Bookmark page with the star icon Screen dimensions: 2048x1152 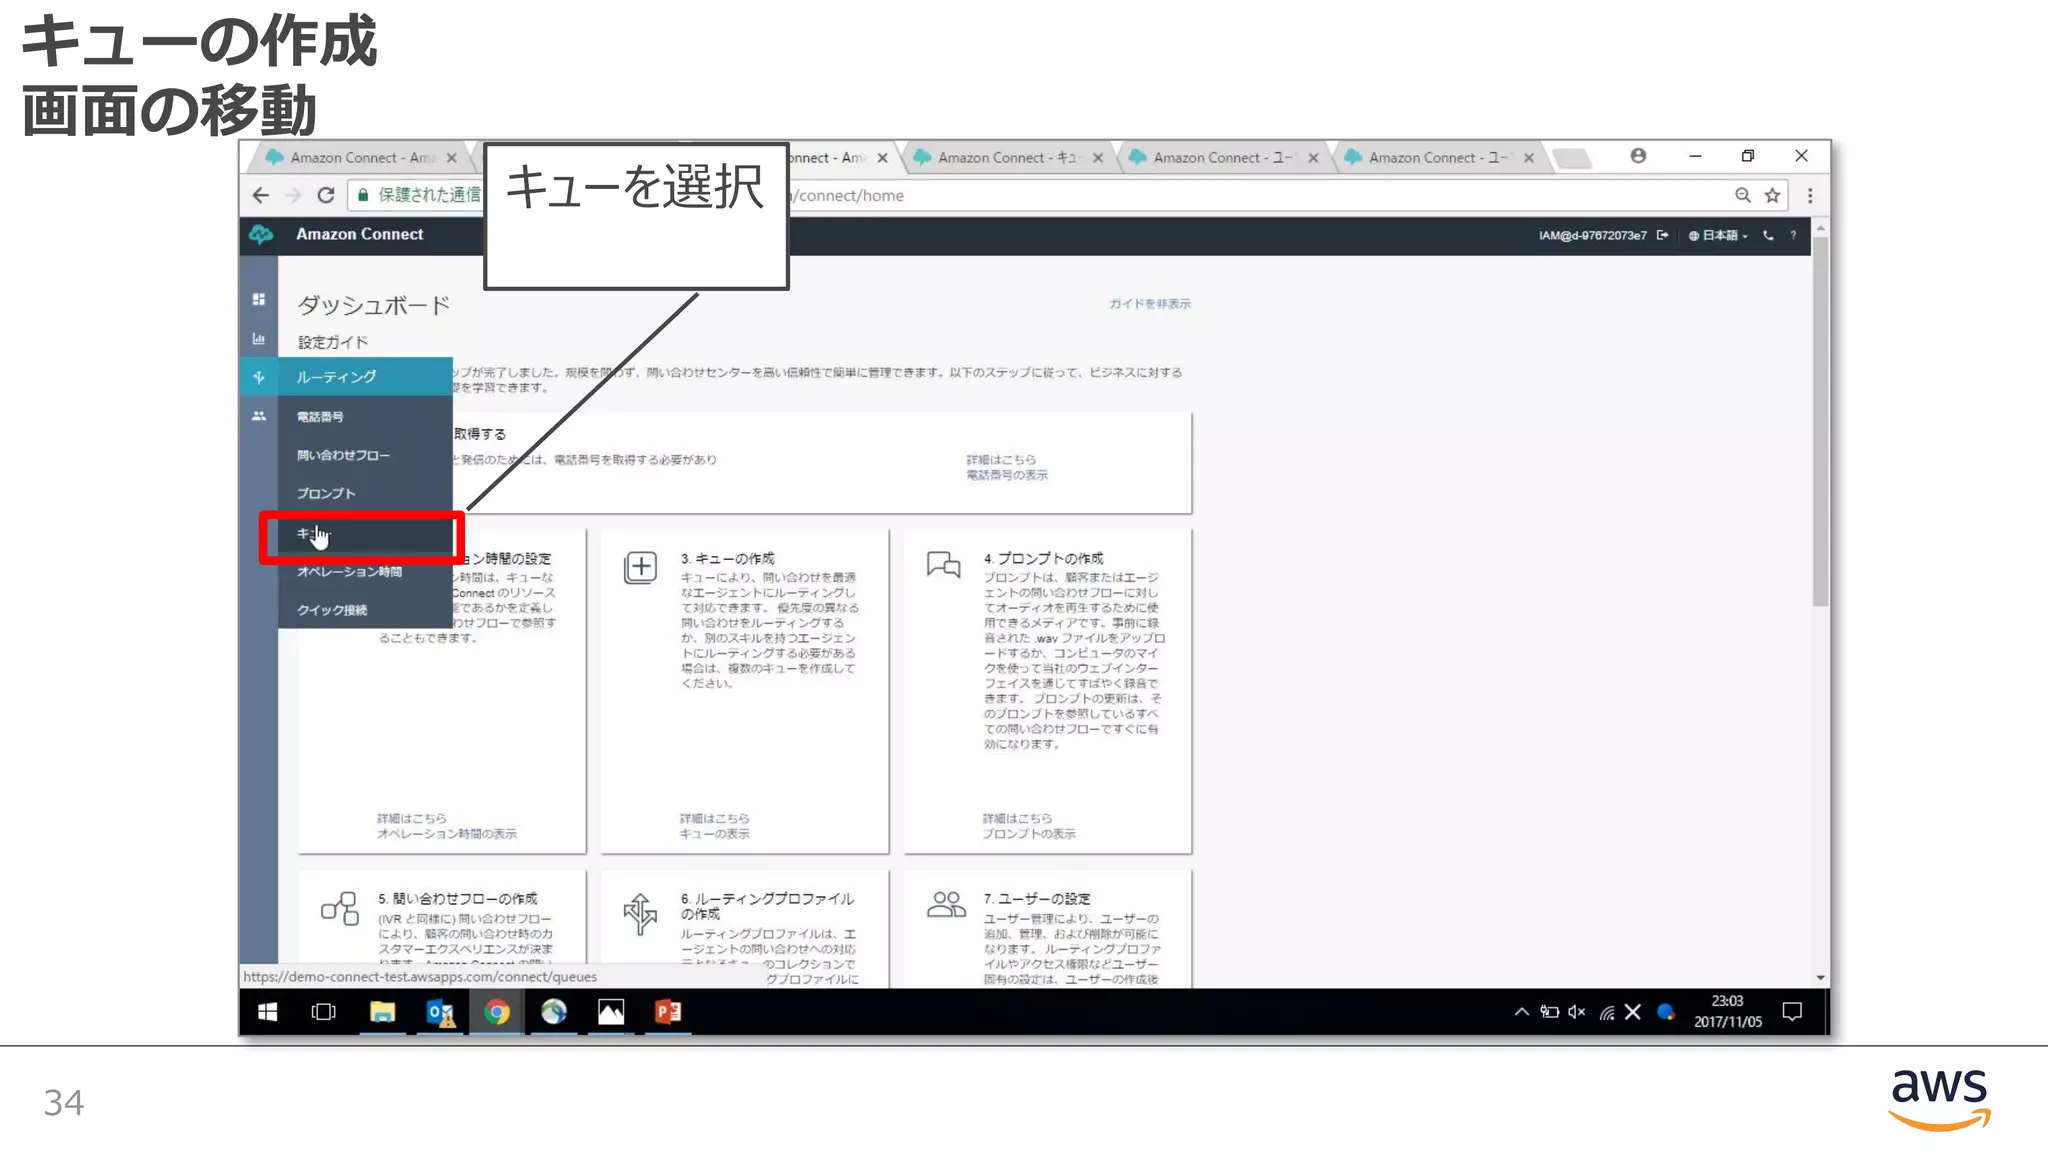(1772, 195)
